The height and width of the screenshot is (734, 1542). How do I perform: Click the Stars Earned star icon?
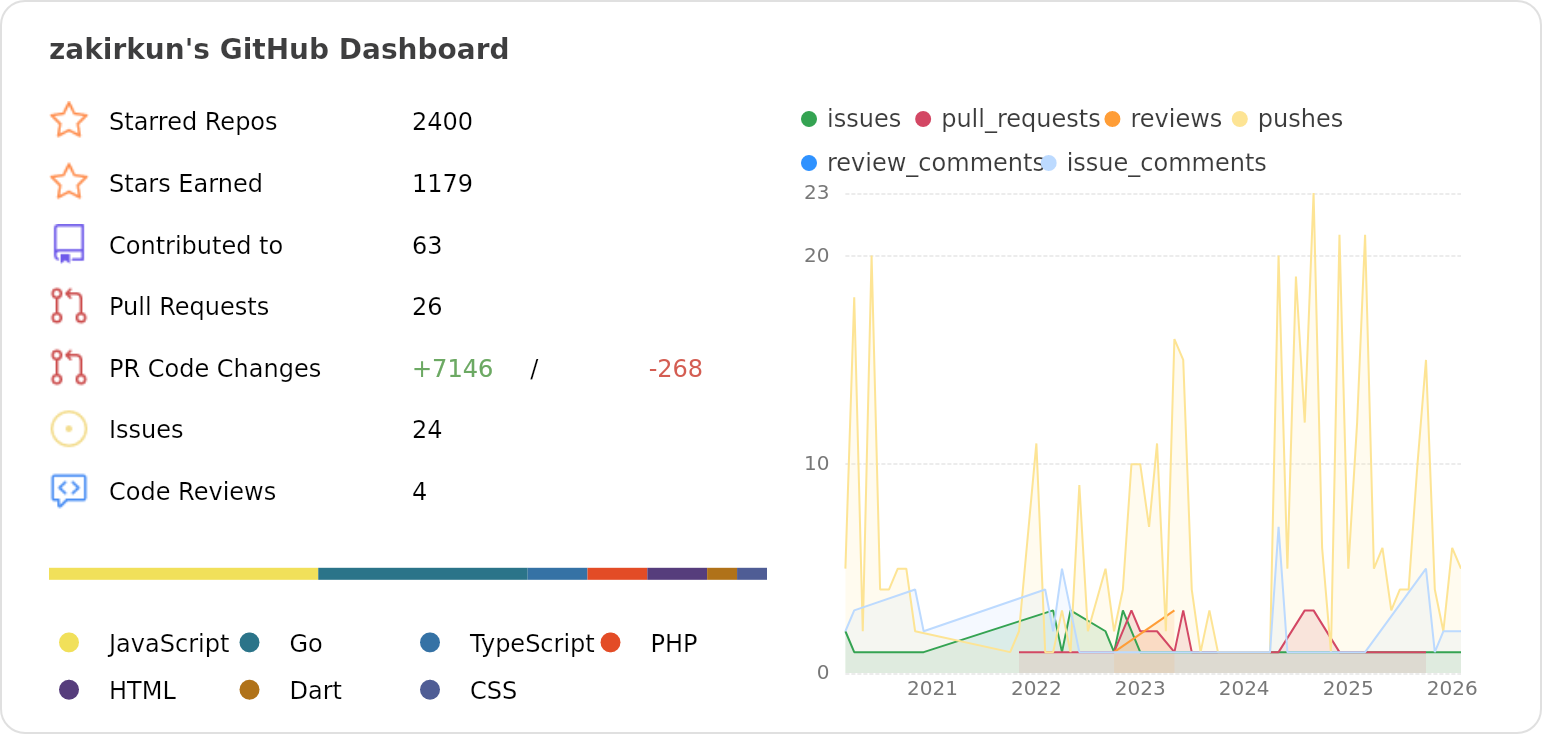[68, 183]
